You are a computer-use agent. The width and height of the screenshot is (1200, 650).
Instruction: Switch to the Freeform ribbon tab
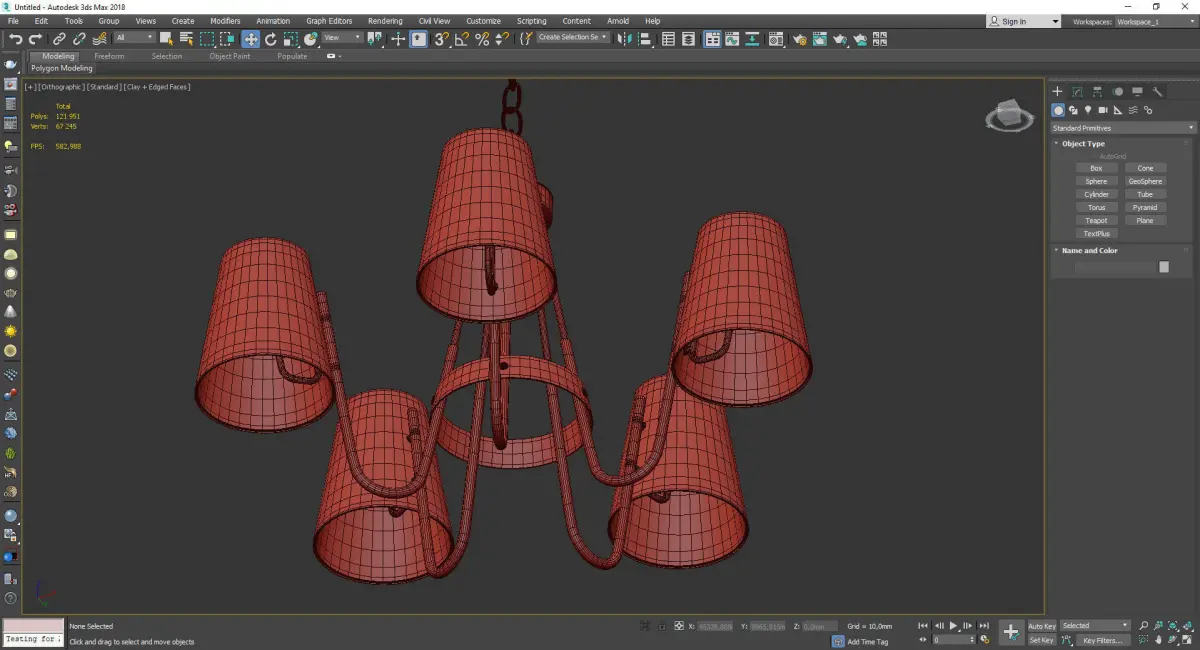click(109, 56)
